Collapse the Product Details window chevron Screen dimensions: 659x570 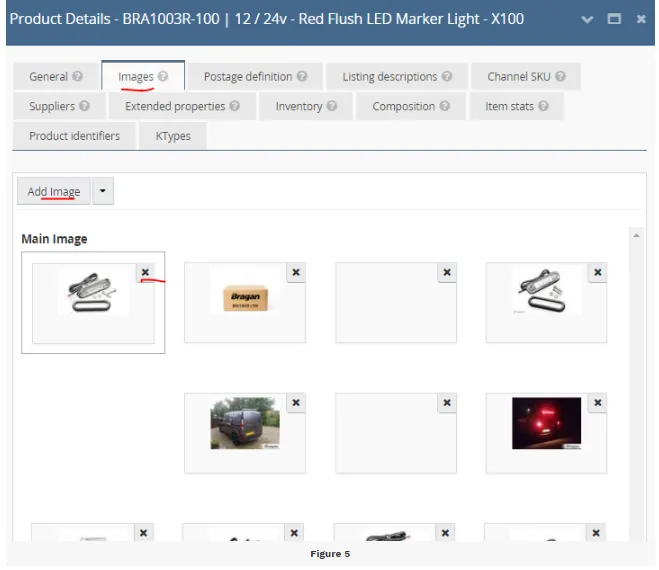pos(587,19)
